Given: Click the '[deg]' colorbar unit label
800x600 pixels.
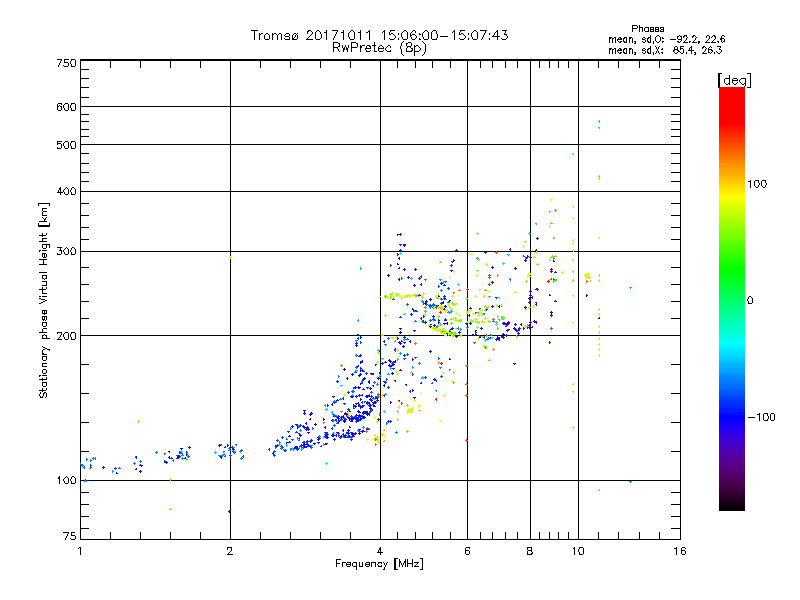Looking at the screenshot, I should (x=734, y=80).
